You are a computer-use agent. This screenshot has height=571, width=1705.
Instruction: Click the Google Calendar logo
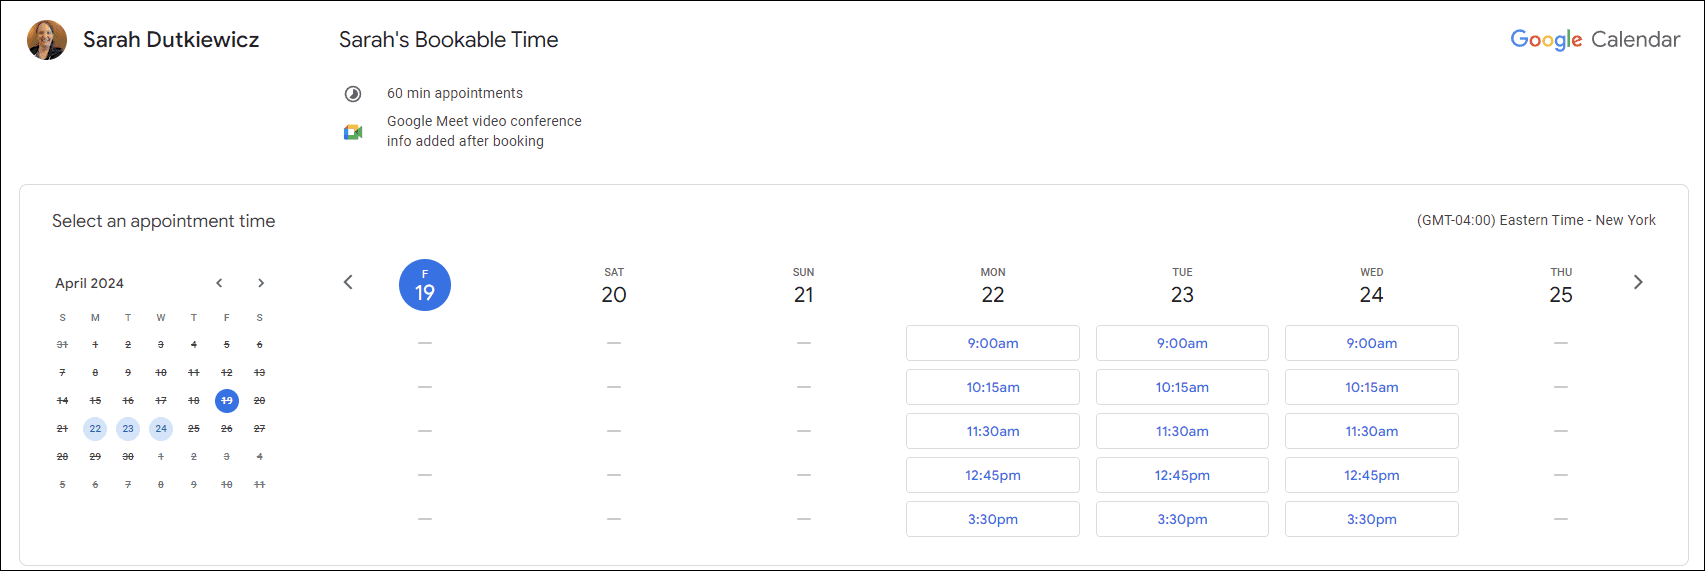tap(1595, 40)
